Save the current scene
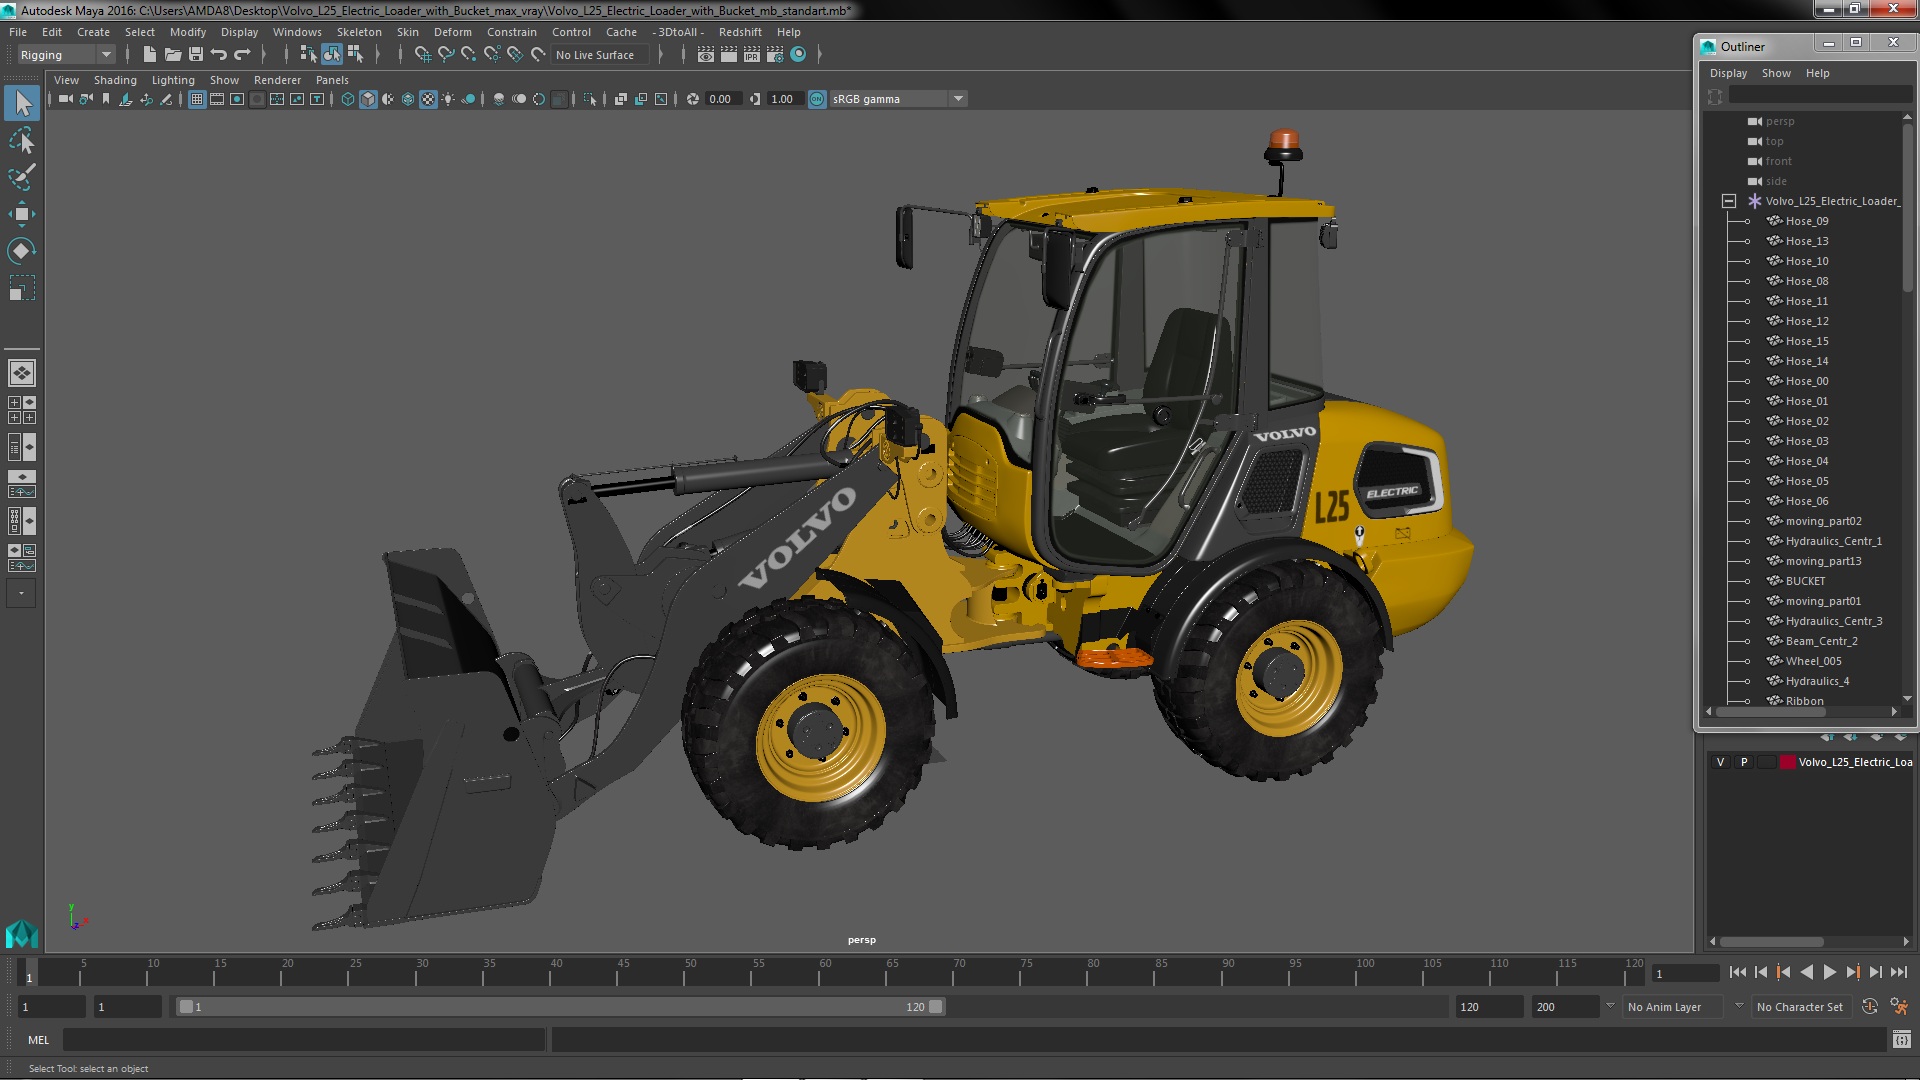1920x1080 pixels. tap(196, 55)
